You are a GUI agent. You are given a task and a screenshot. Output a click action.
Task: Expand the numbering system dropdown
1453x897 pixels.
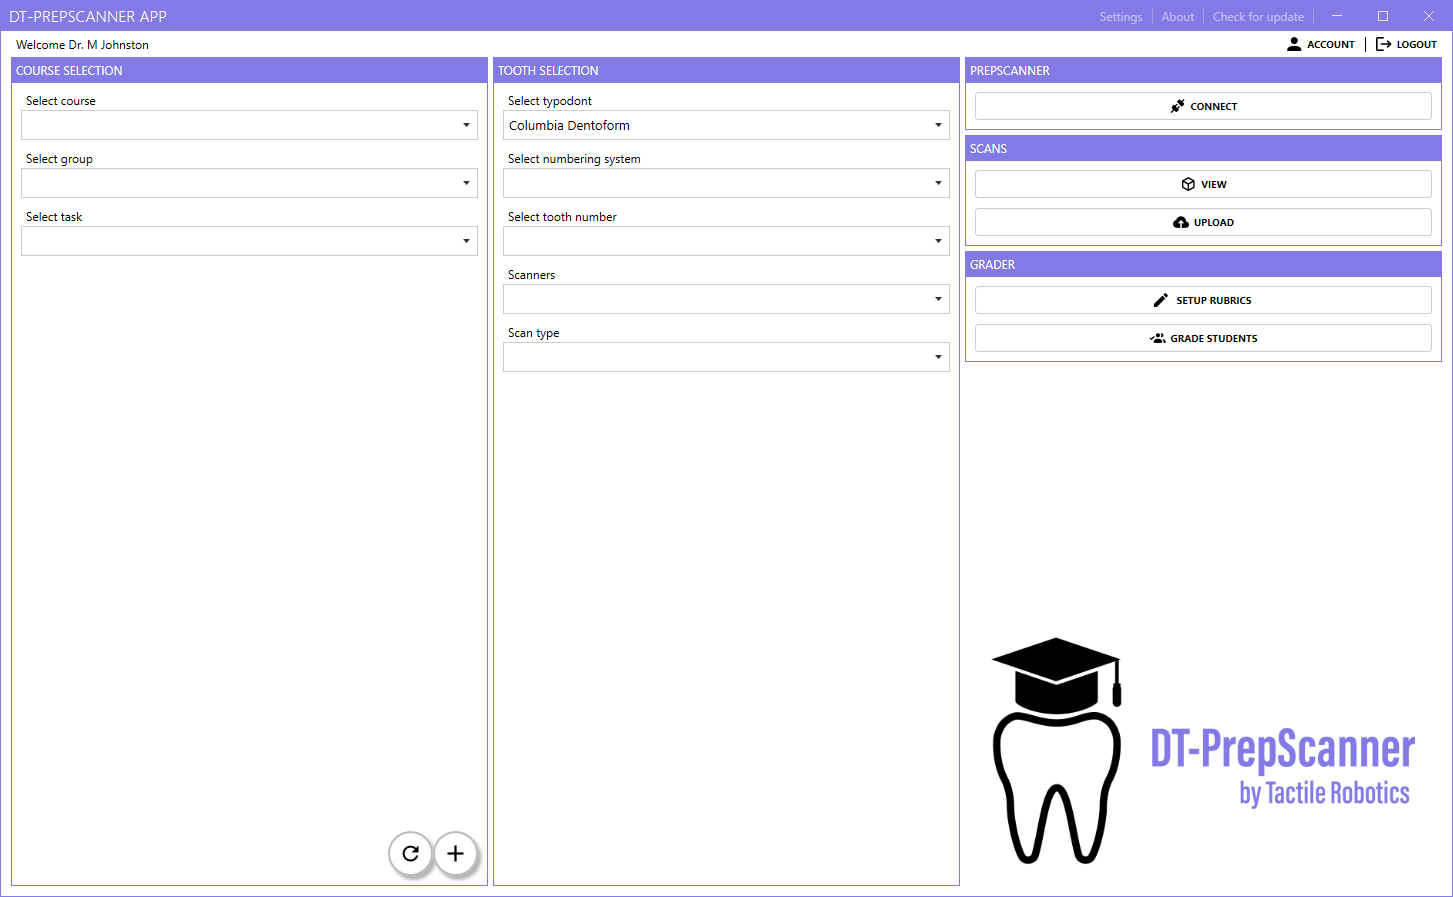(726, 183)
